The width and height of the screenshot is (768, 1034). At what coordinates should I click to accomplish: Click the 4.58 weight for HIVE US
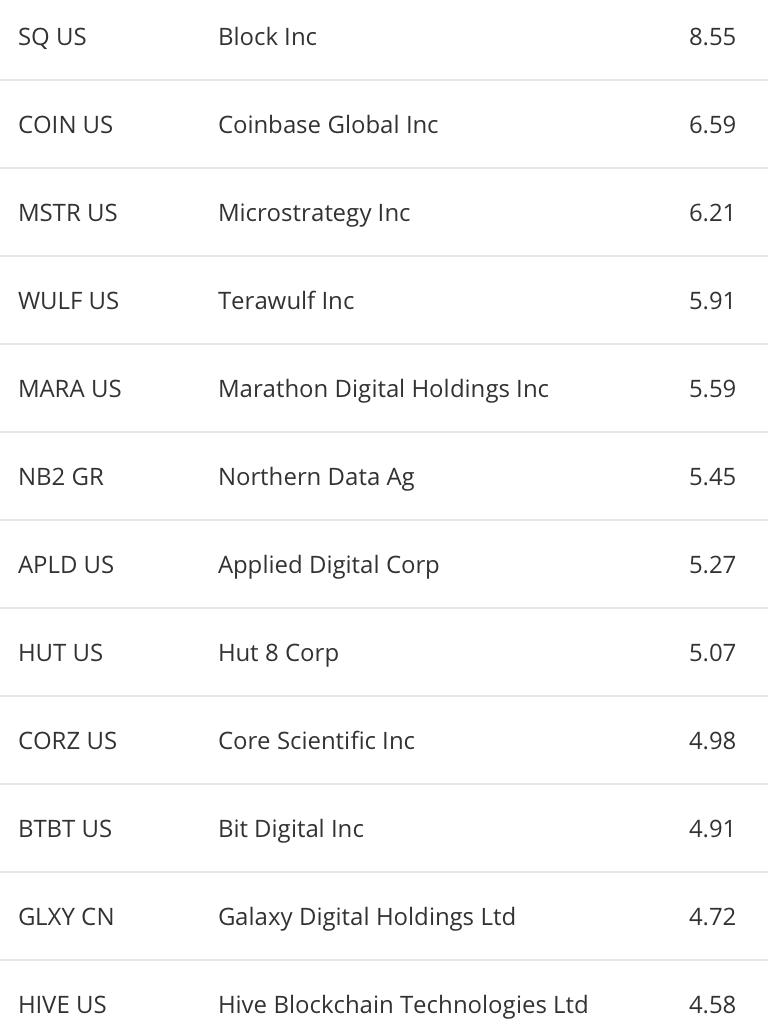click(712, 1005)
